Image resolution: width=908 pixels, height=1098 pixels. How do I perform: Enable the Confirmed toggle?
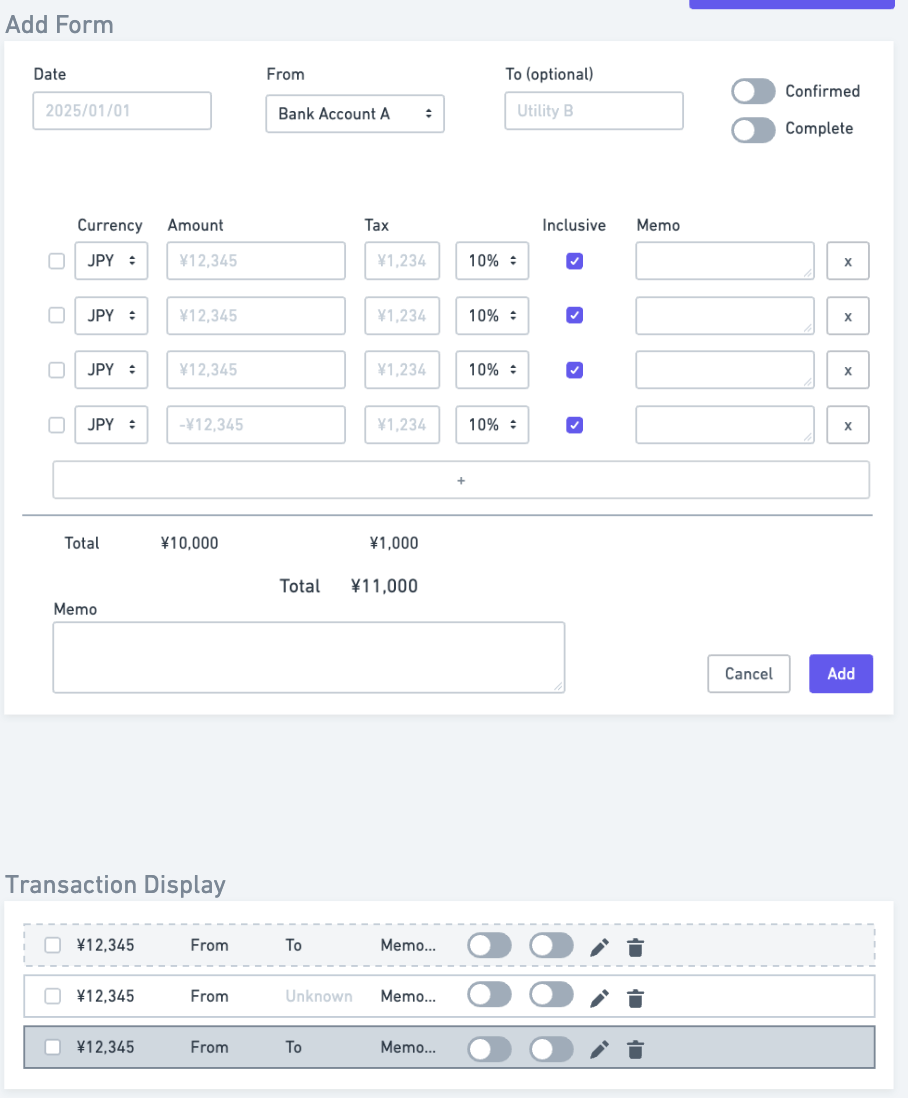[753, 91]
